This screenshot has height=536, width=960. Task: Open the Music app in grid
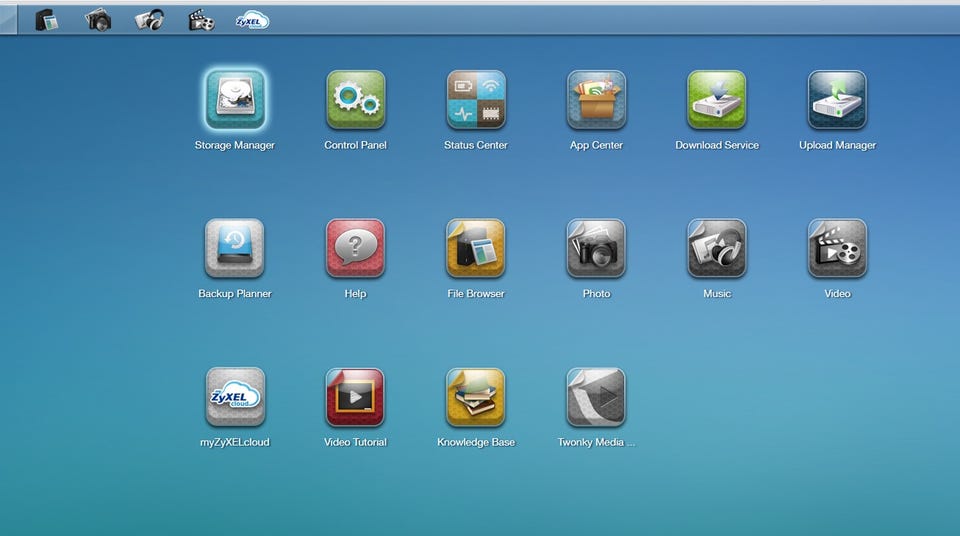point(717,248)
